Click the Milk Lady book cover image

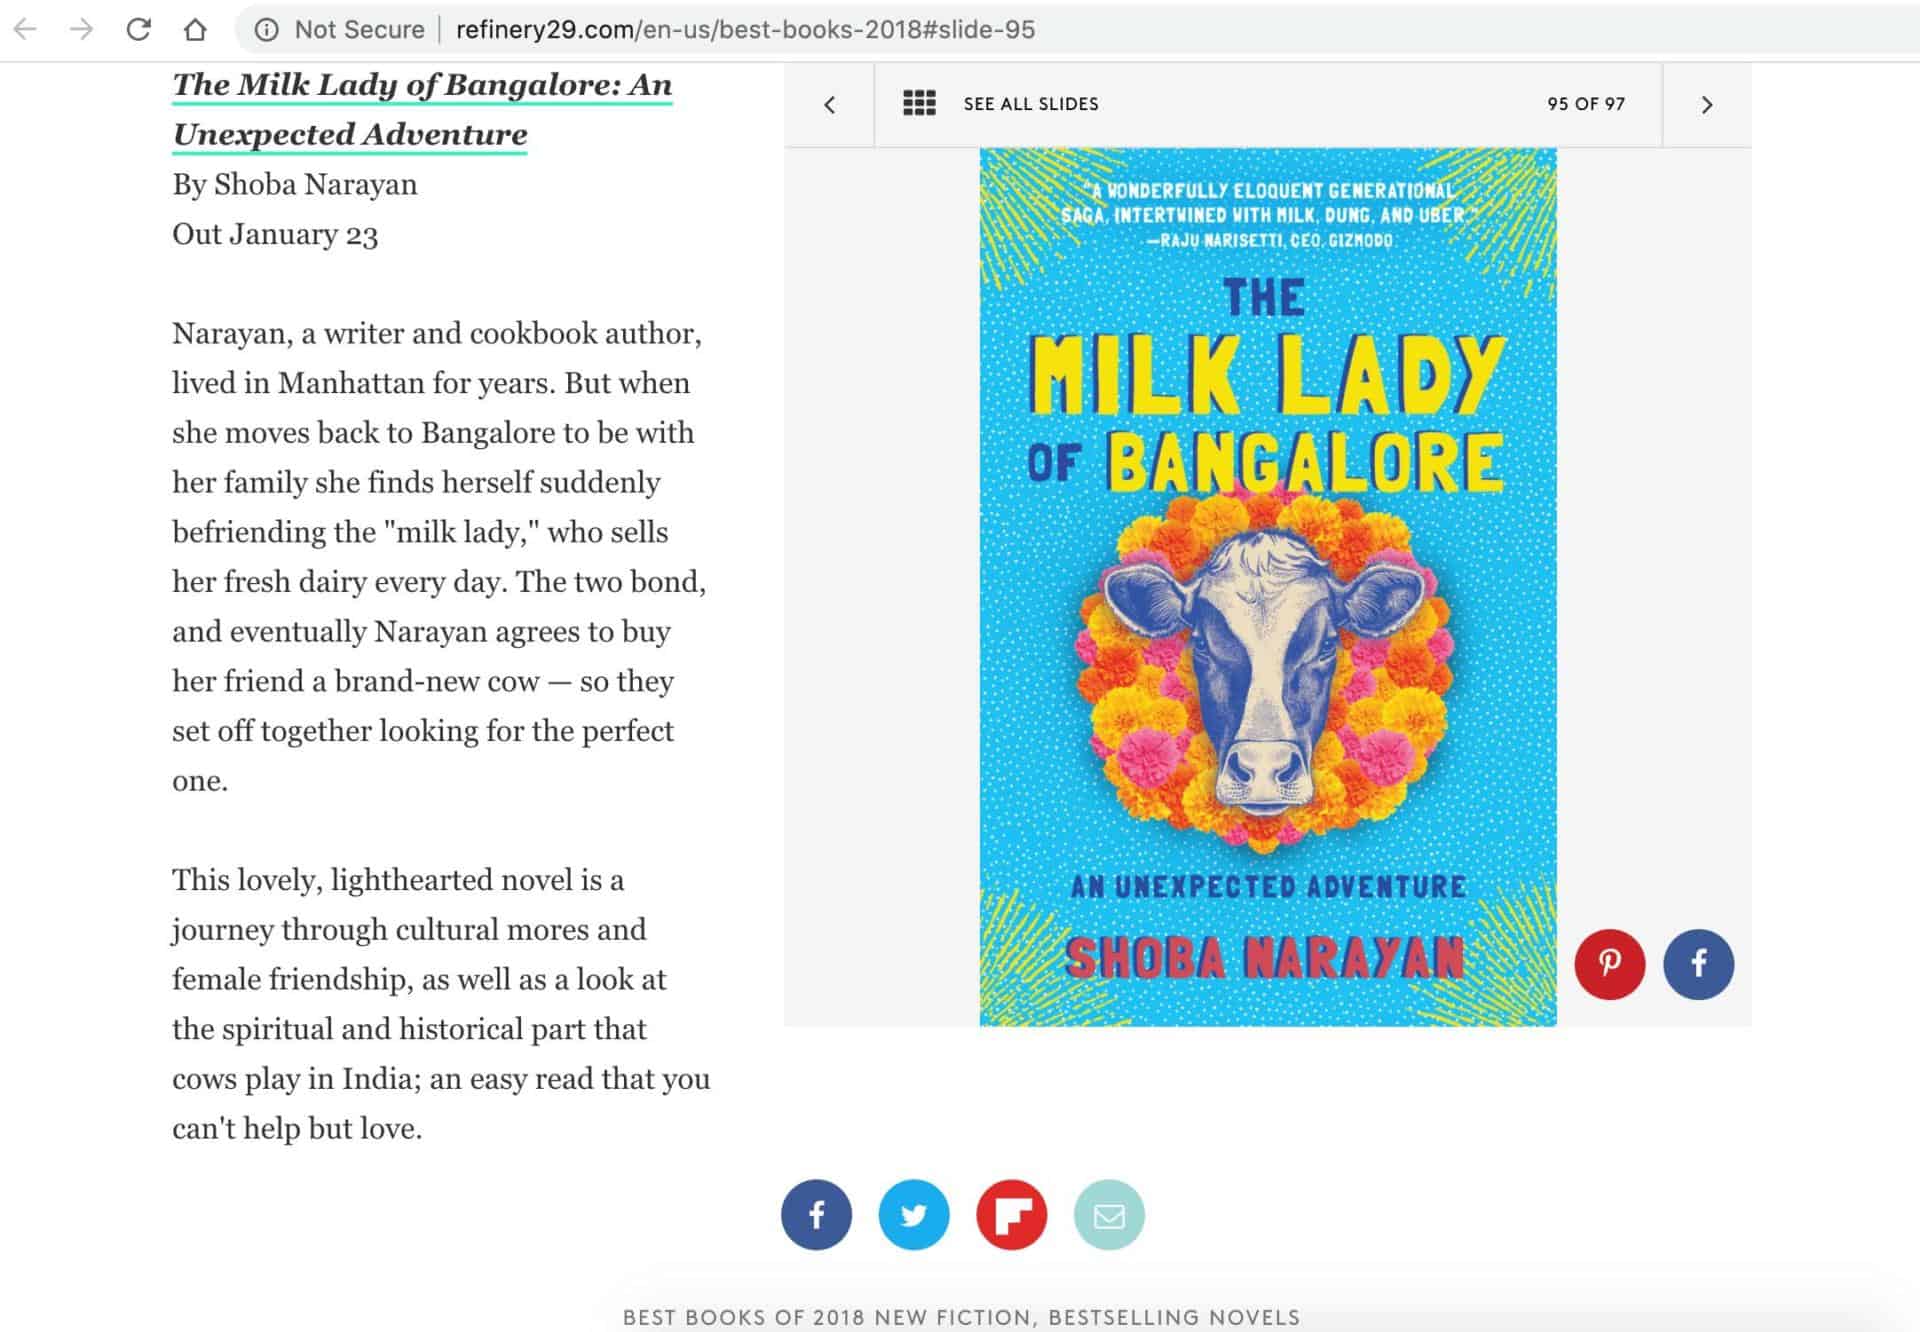1267,587
